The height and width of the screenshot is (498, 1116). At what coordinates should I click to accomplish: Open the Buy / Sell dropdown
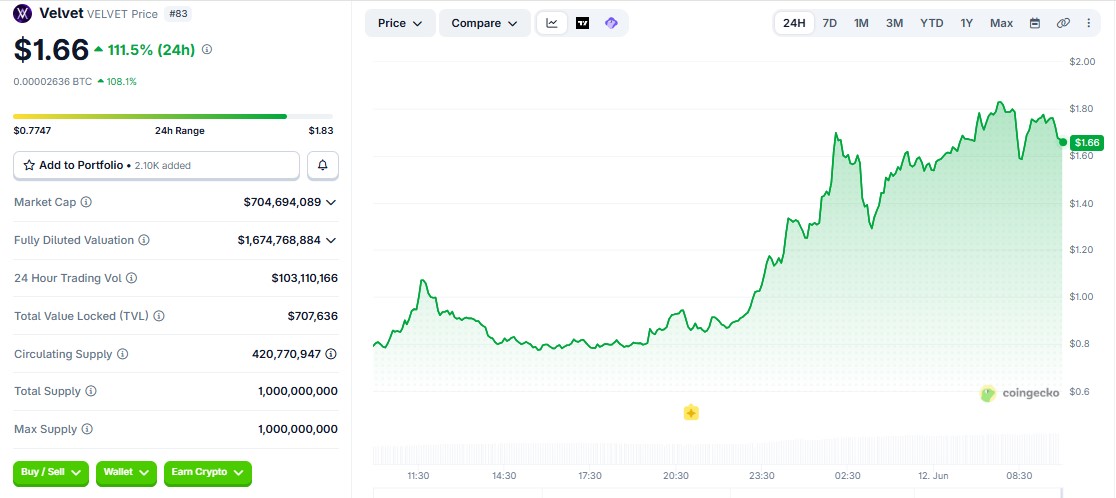pos(51,472)
